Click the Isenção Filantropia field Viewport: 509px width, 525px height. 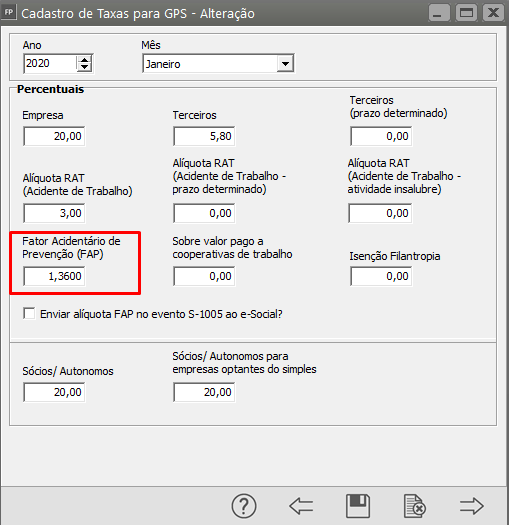pyautogui.click(x=381, y=276)
